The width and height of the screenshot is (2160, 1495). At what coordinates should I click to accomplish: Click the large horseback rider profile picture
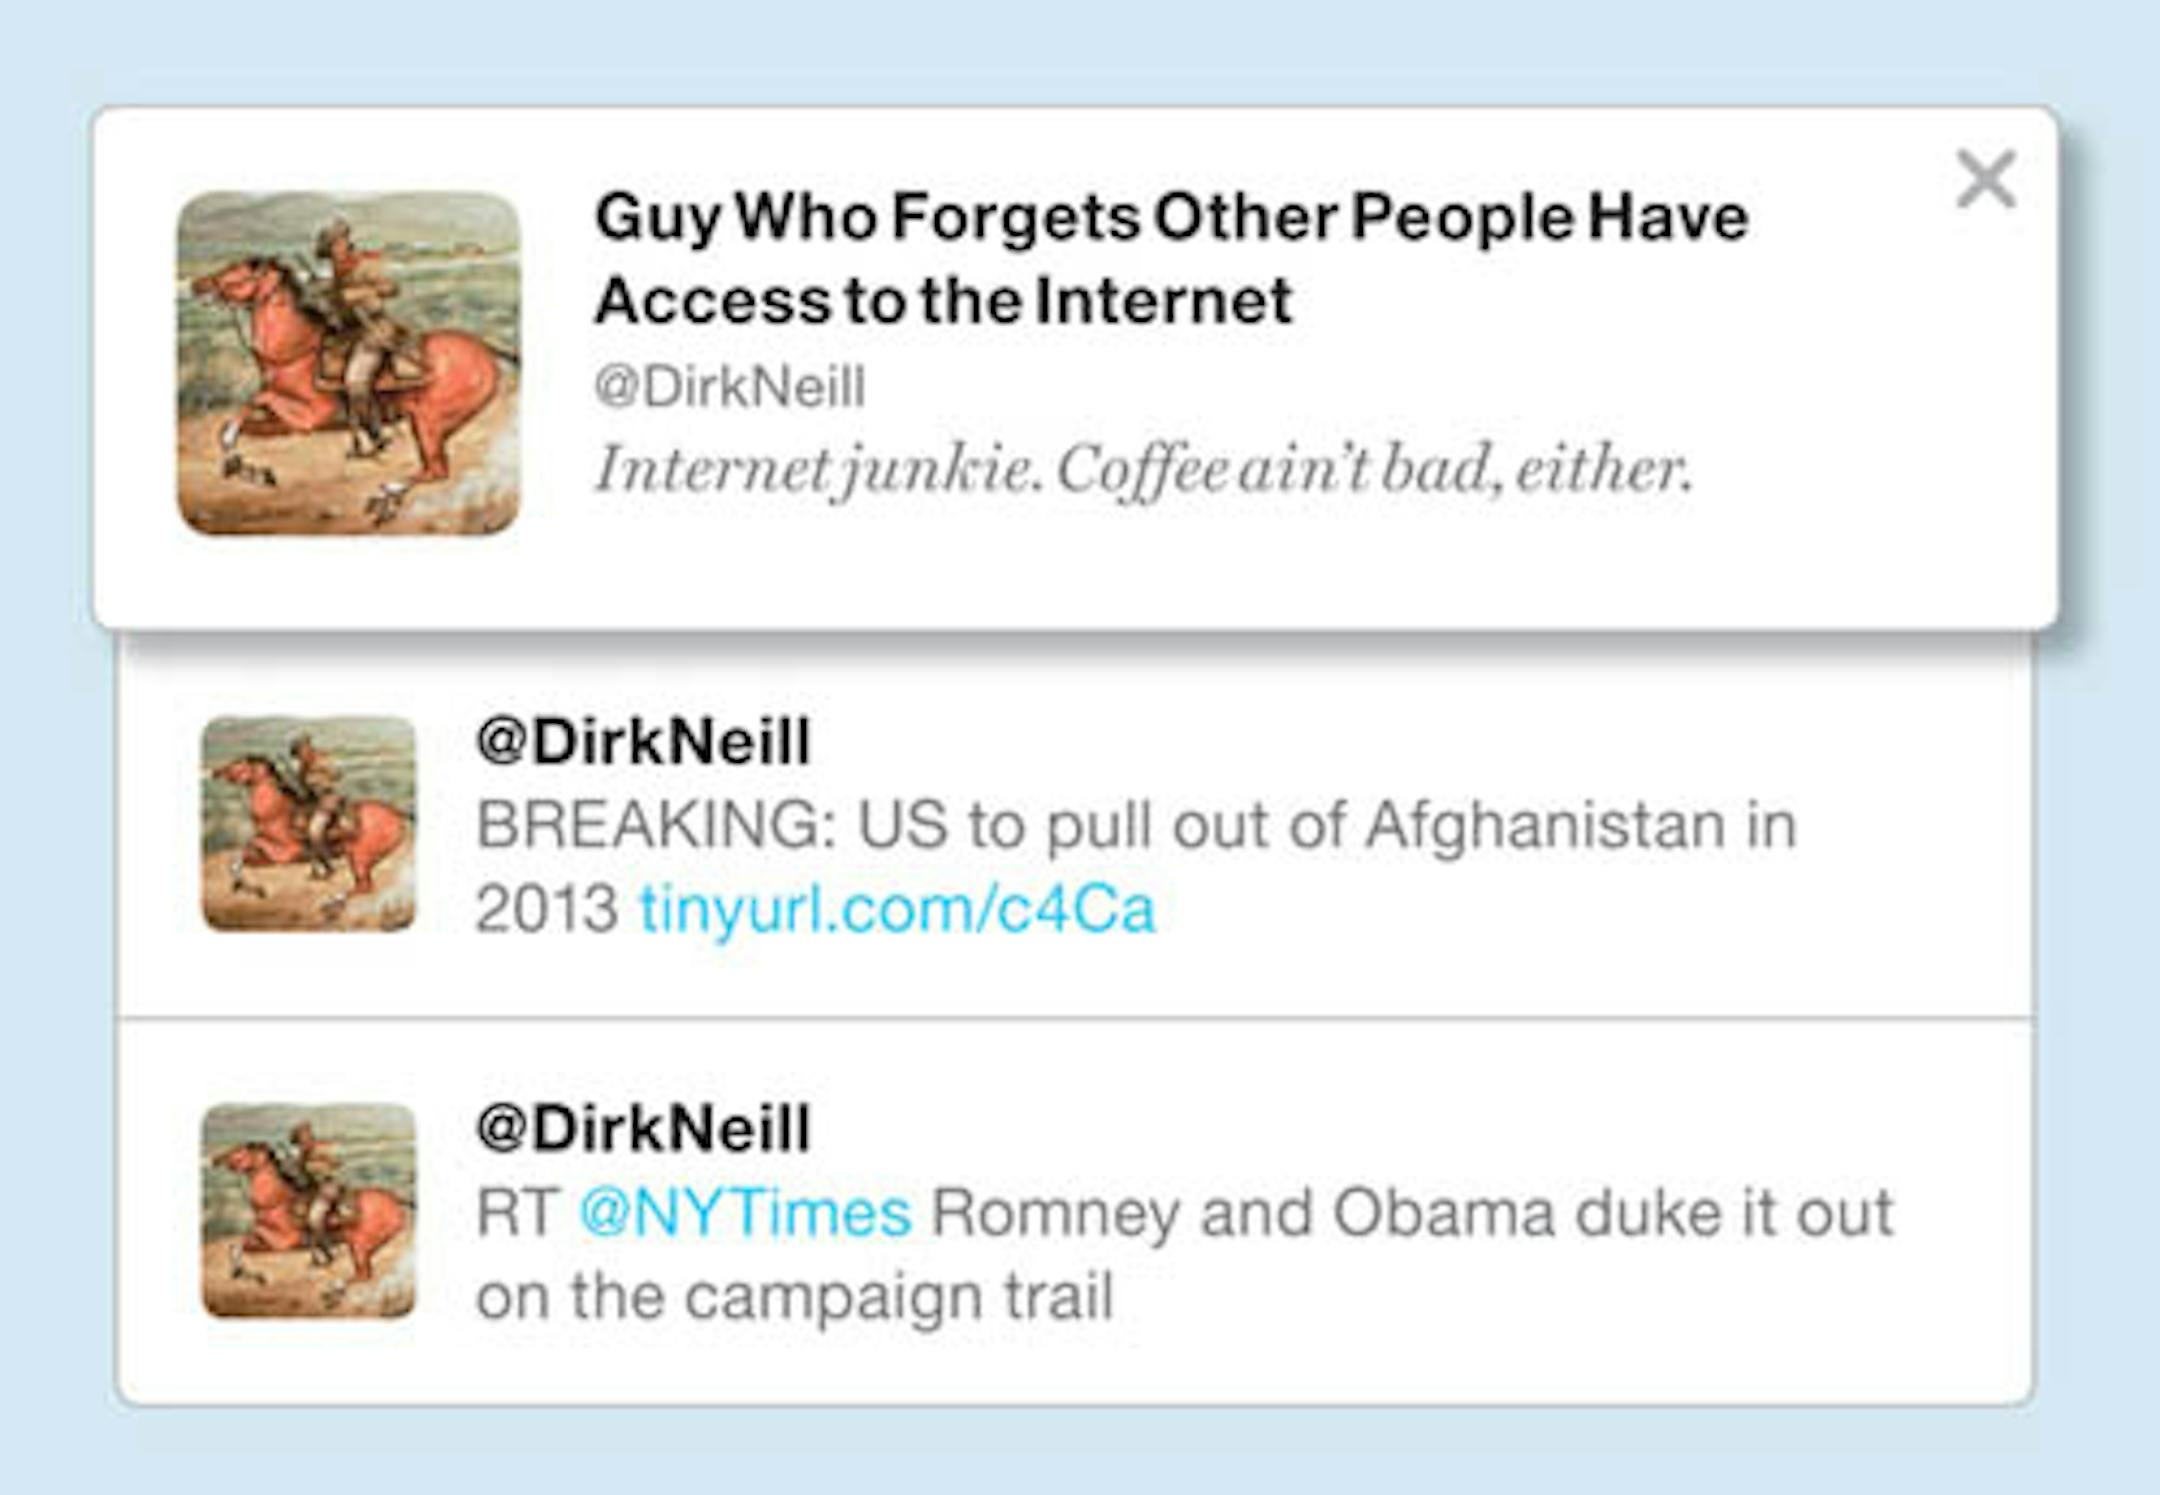349,363
